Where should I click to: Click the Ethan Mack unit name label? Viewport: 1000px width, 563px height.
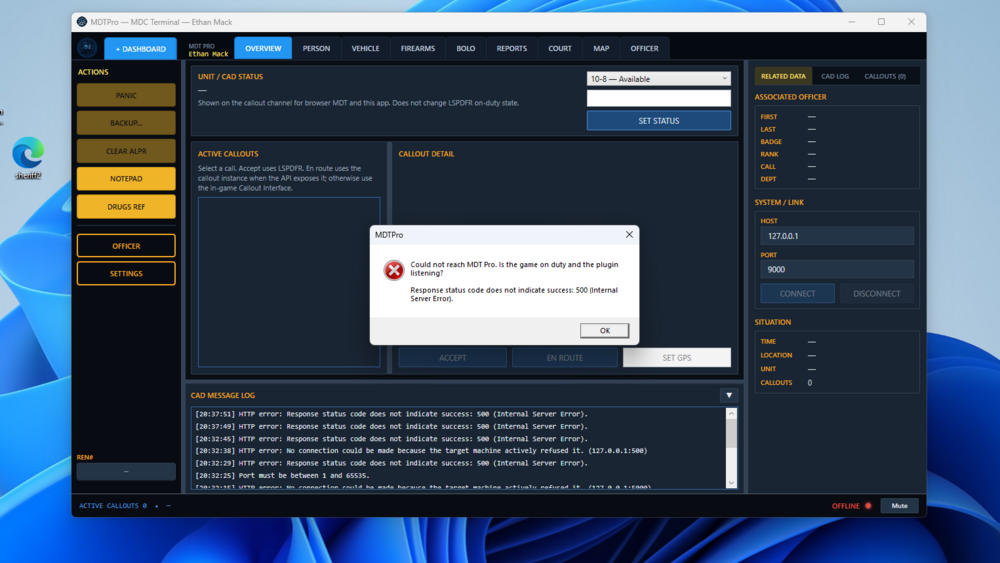pyautogui.click(x=208, y=54)
